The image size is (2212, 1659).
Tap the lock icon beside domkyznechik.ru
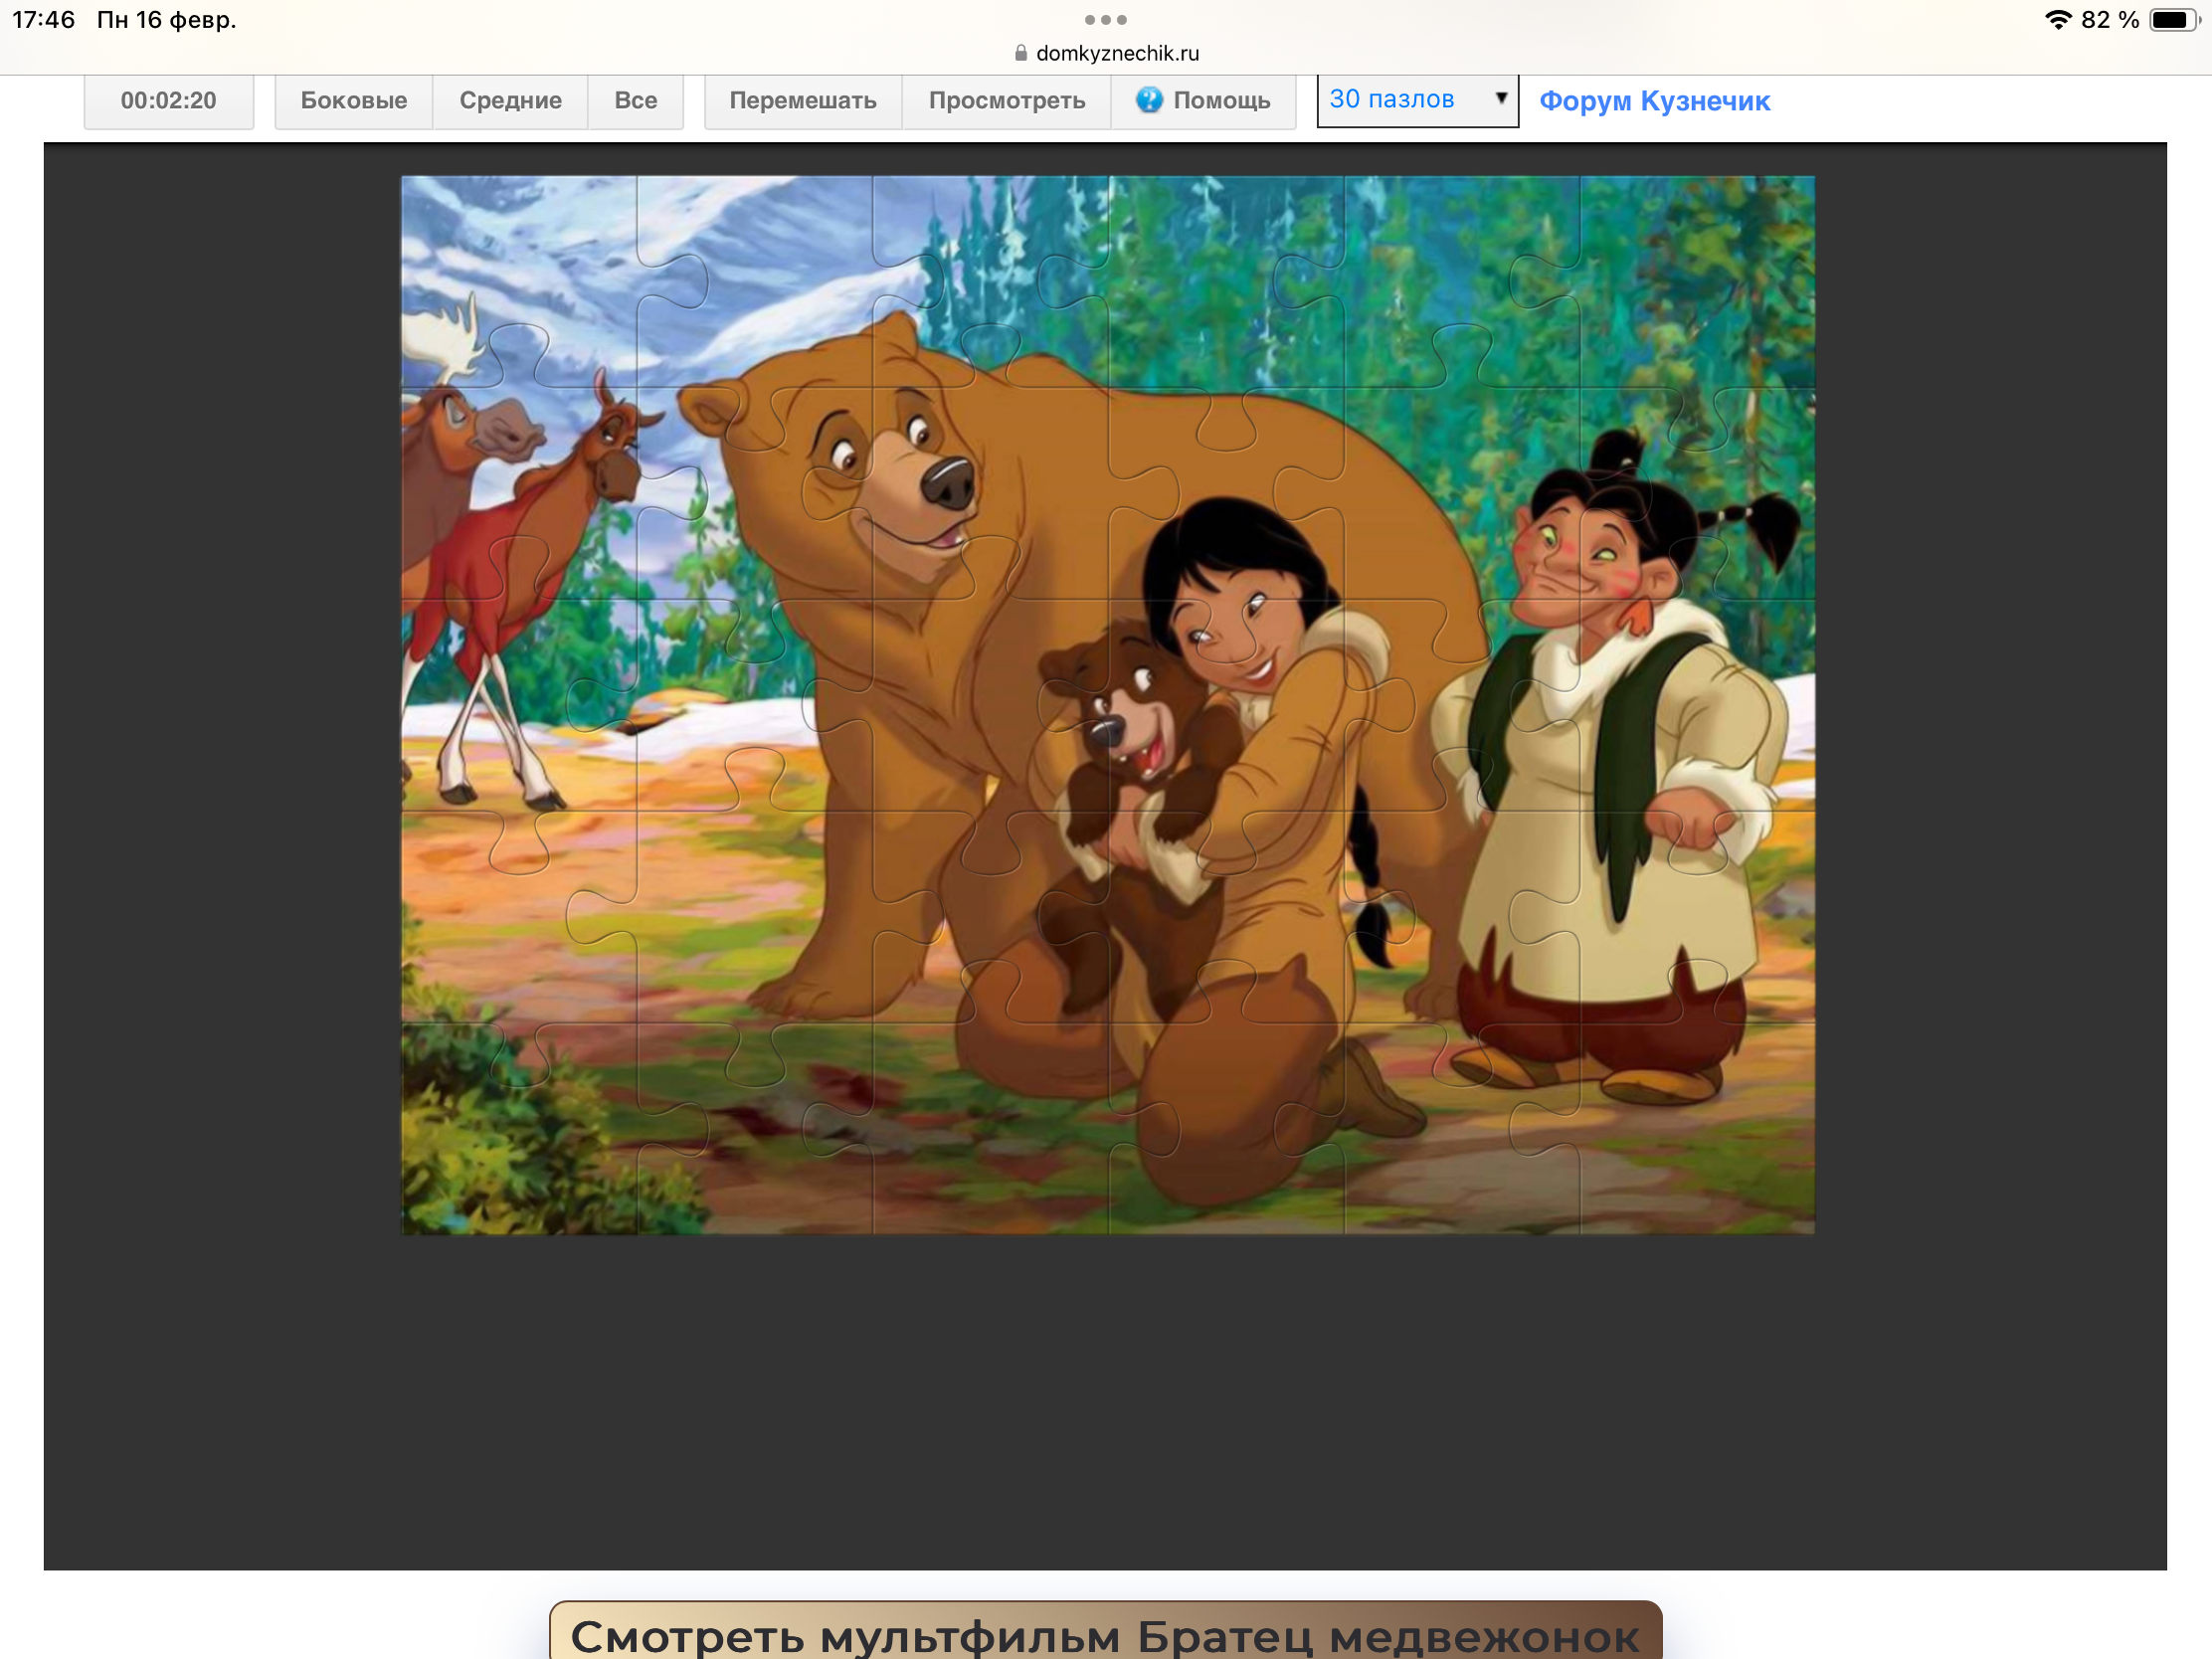1021,53
